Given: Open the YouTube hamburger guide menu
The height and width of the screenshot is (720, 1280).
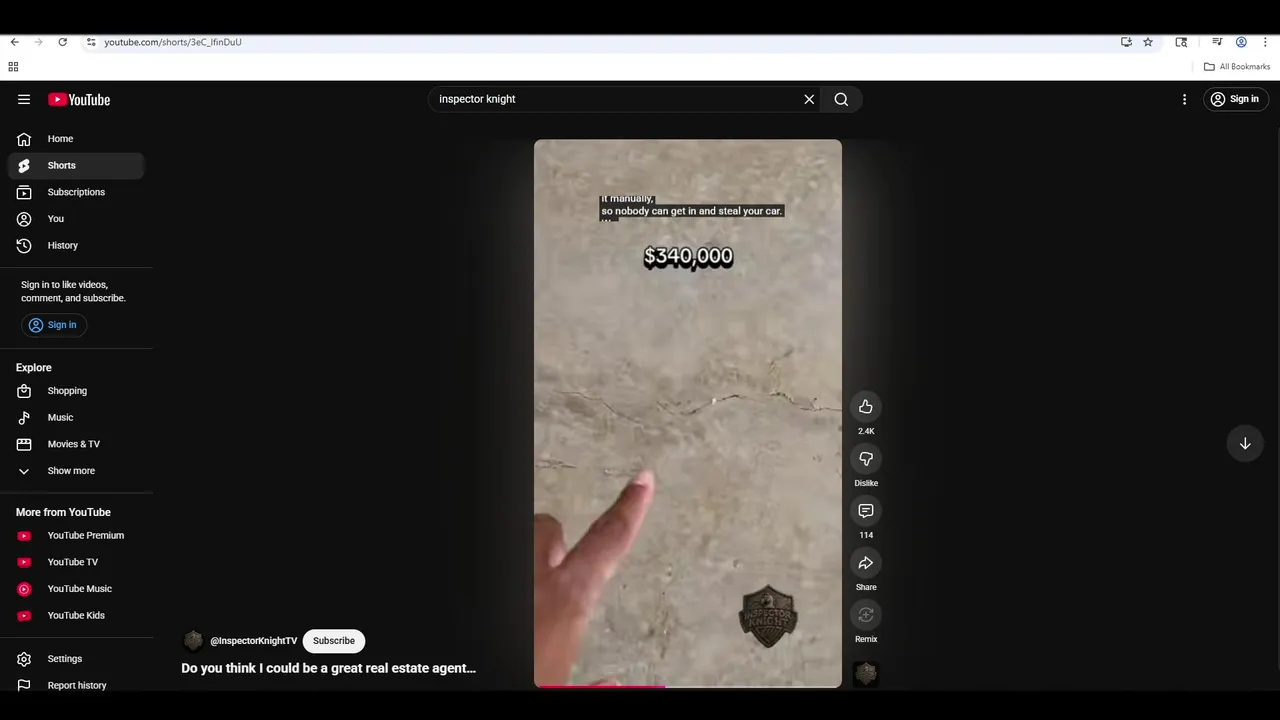Looking at the screenshot, I should [x=24, y=99].
